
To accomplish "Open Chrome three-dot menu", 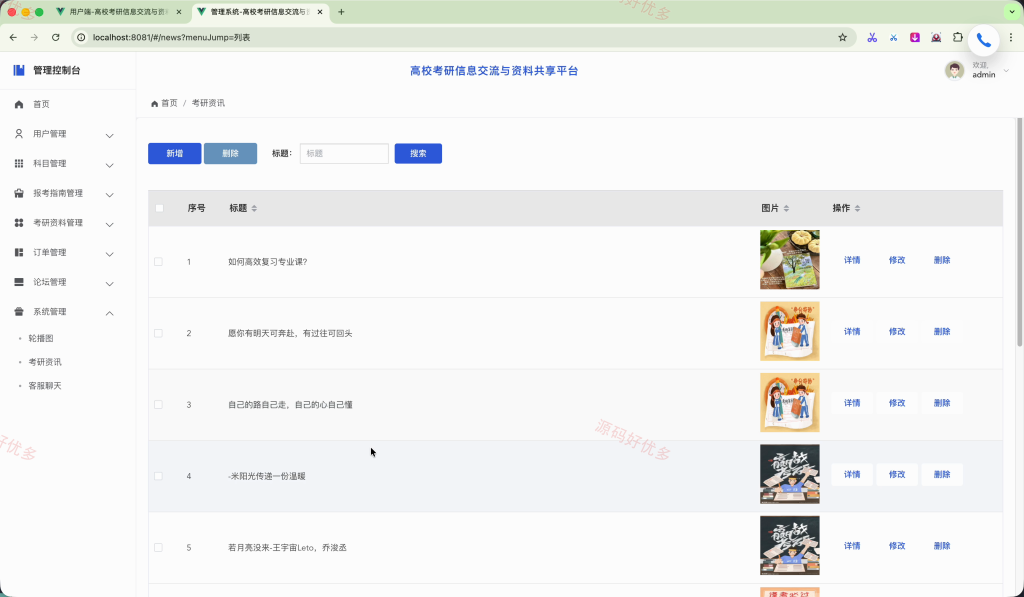I will click(x=1011, y=37).
